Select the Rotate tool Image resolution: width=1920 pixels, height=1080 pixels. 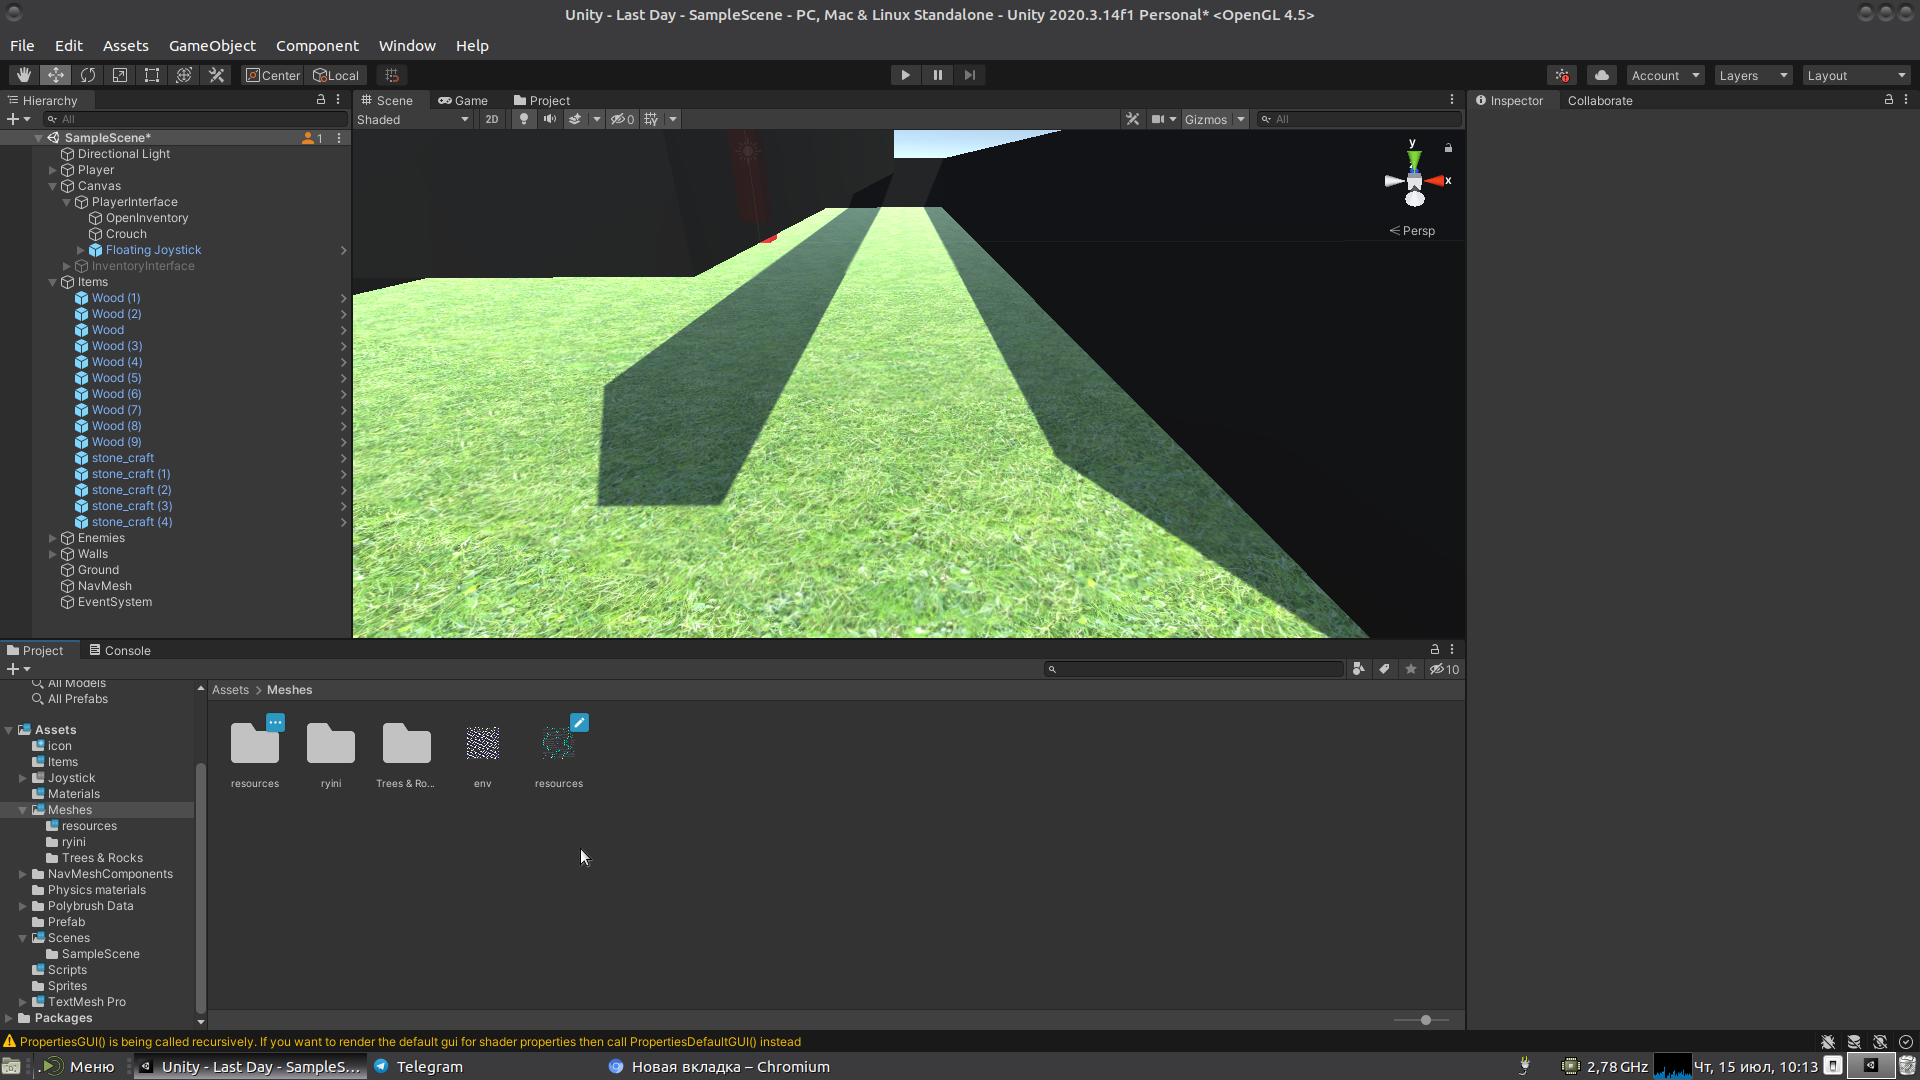click(88, 75)
